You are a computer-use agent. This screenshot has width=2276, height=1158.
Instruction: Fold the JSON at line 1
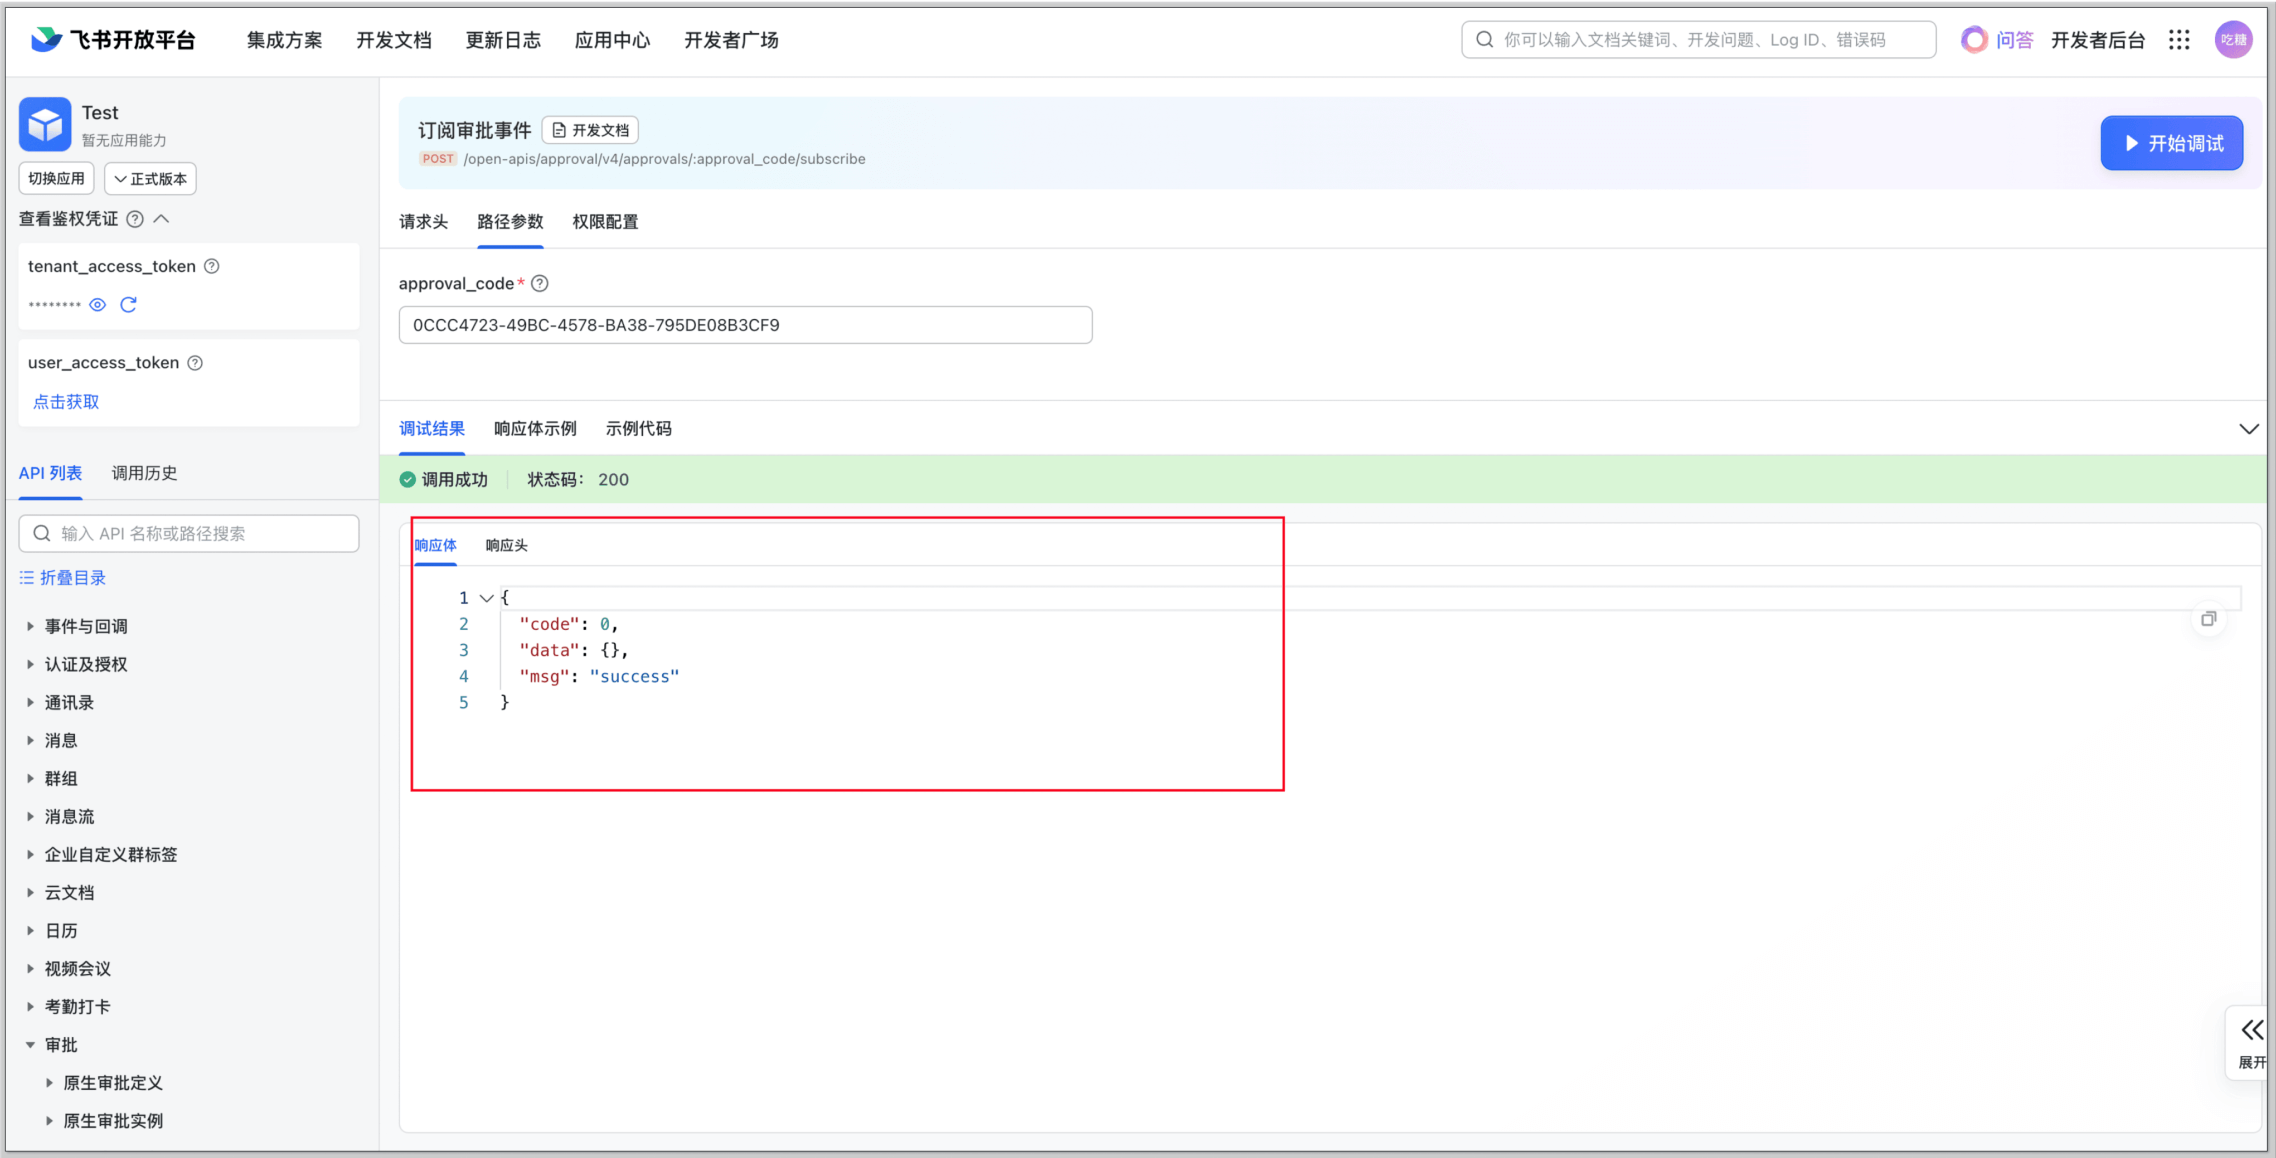[487, 598]
